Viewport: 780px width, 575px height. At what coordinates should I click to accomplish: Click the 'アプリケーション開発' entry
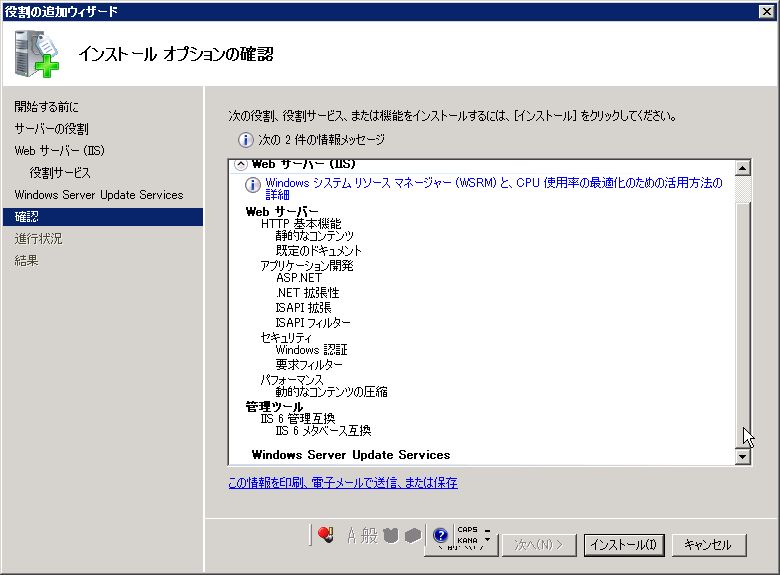pos(307,266)
